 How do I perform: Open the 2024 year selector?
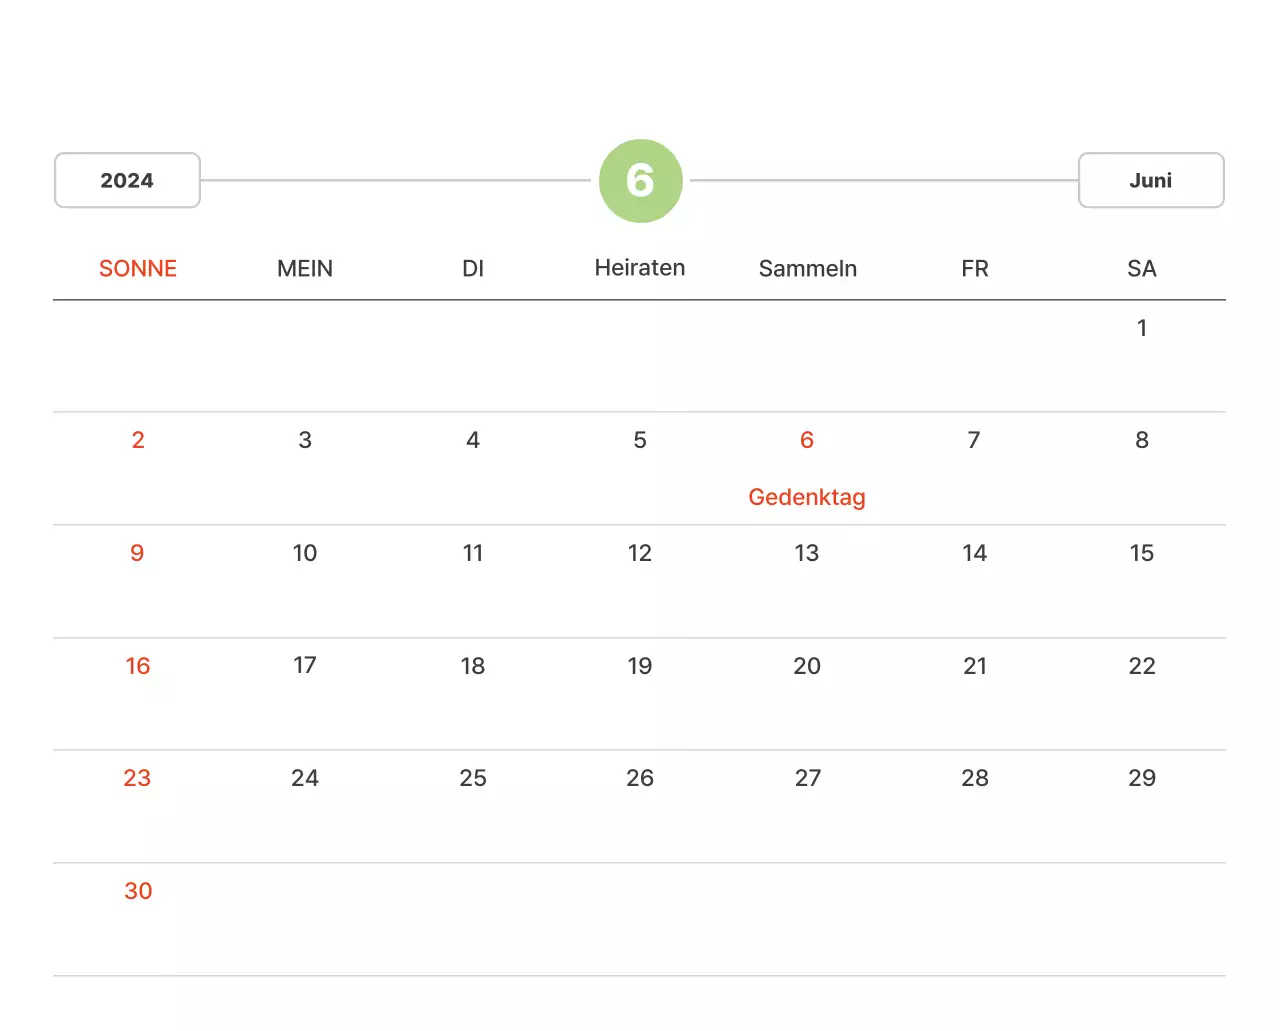tap(127, 180)
